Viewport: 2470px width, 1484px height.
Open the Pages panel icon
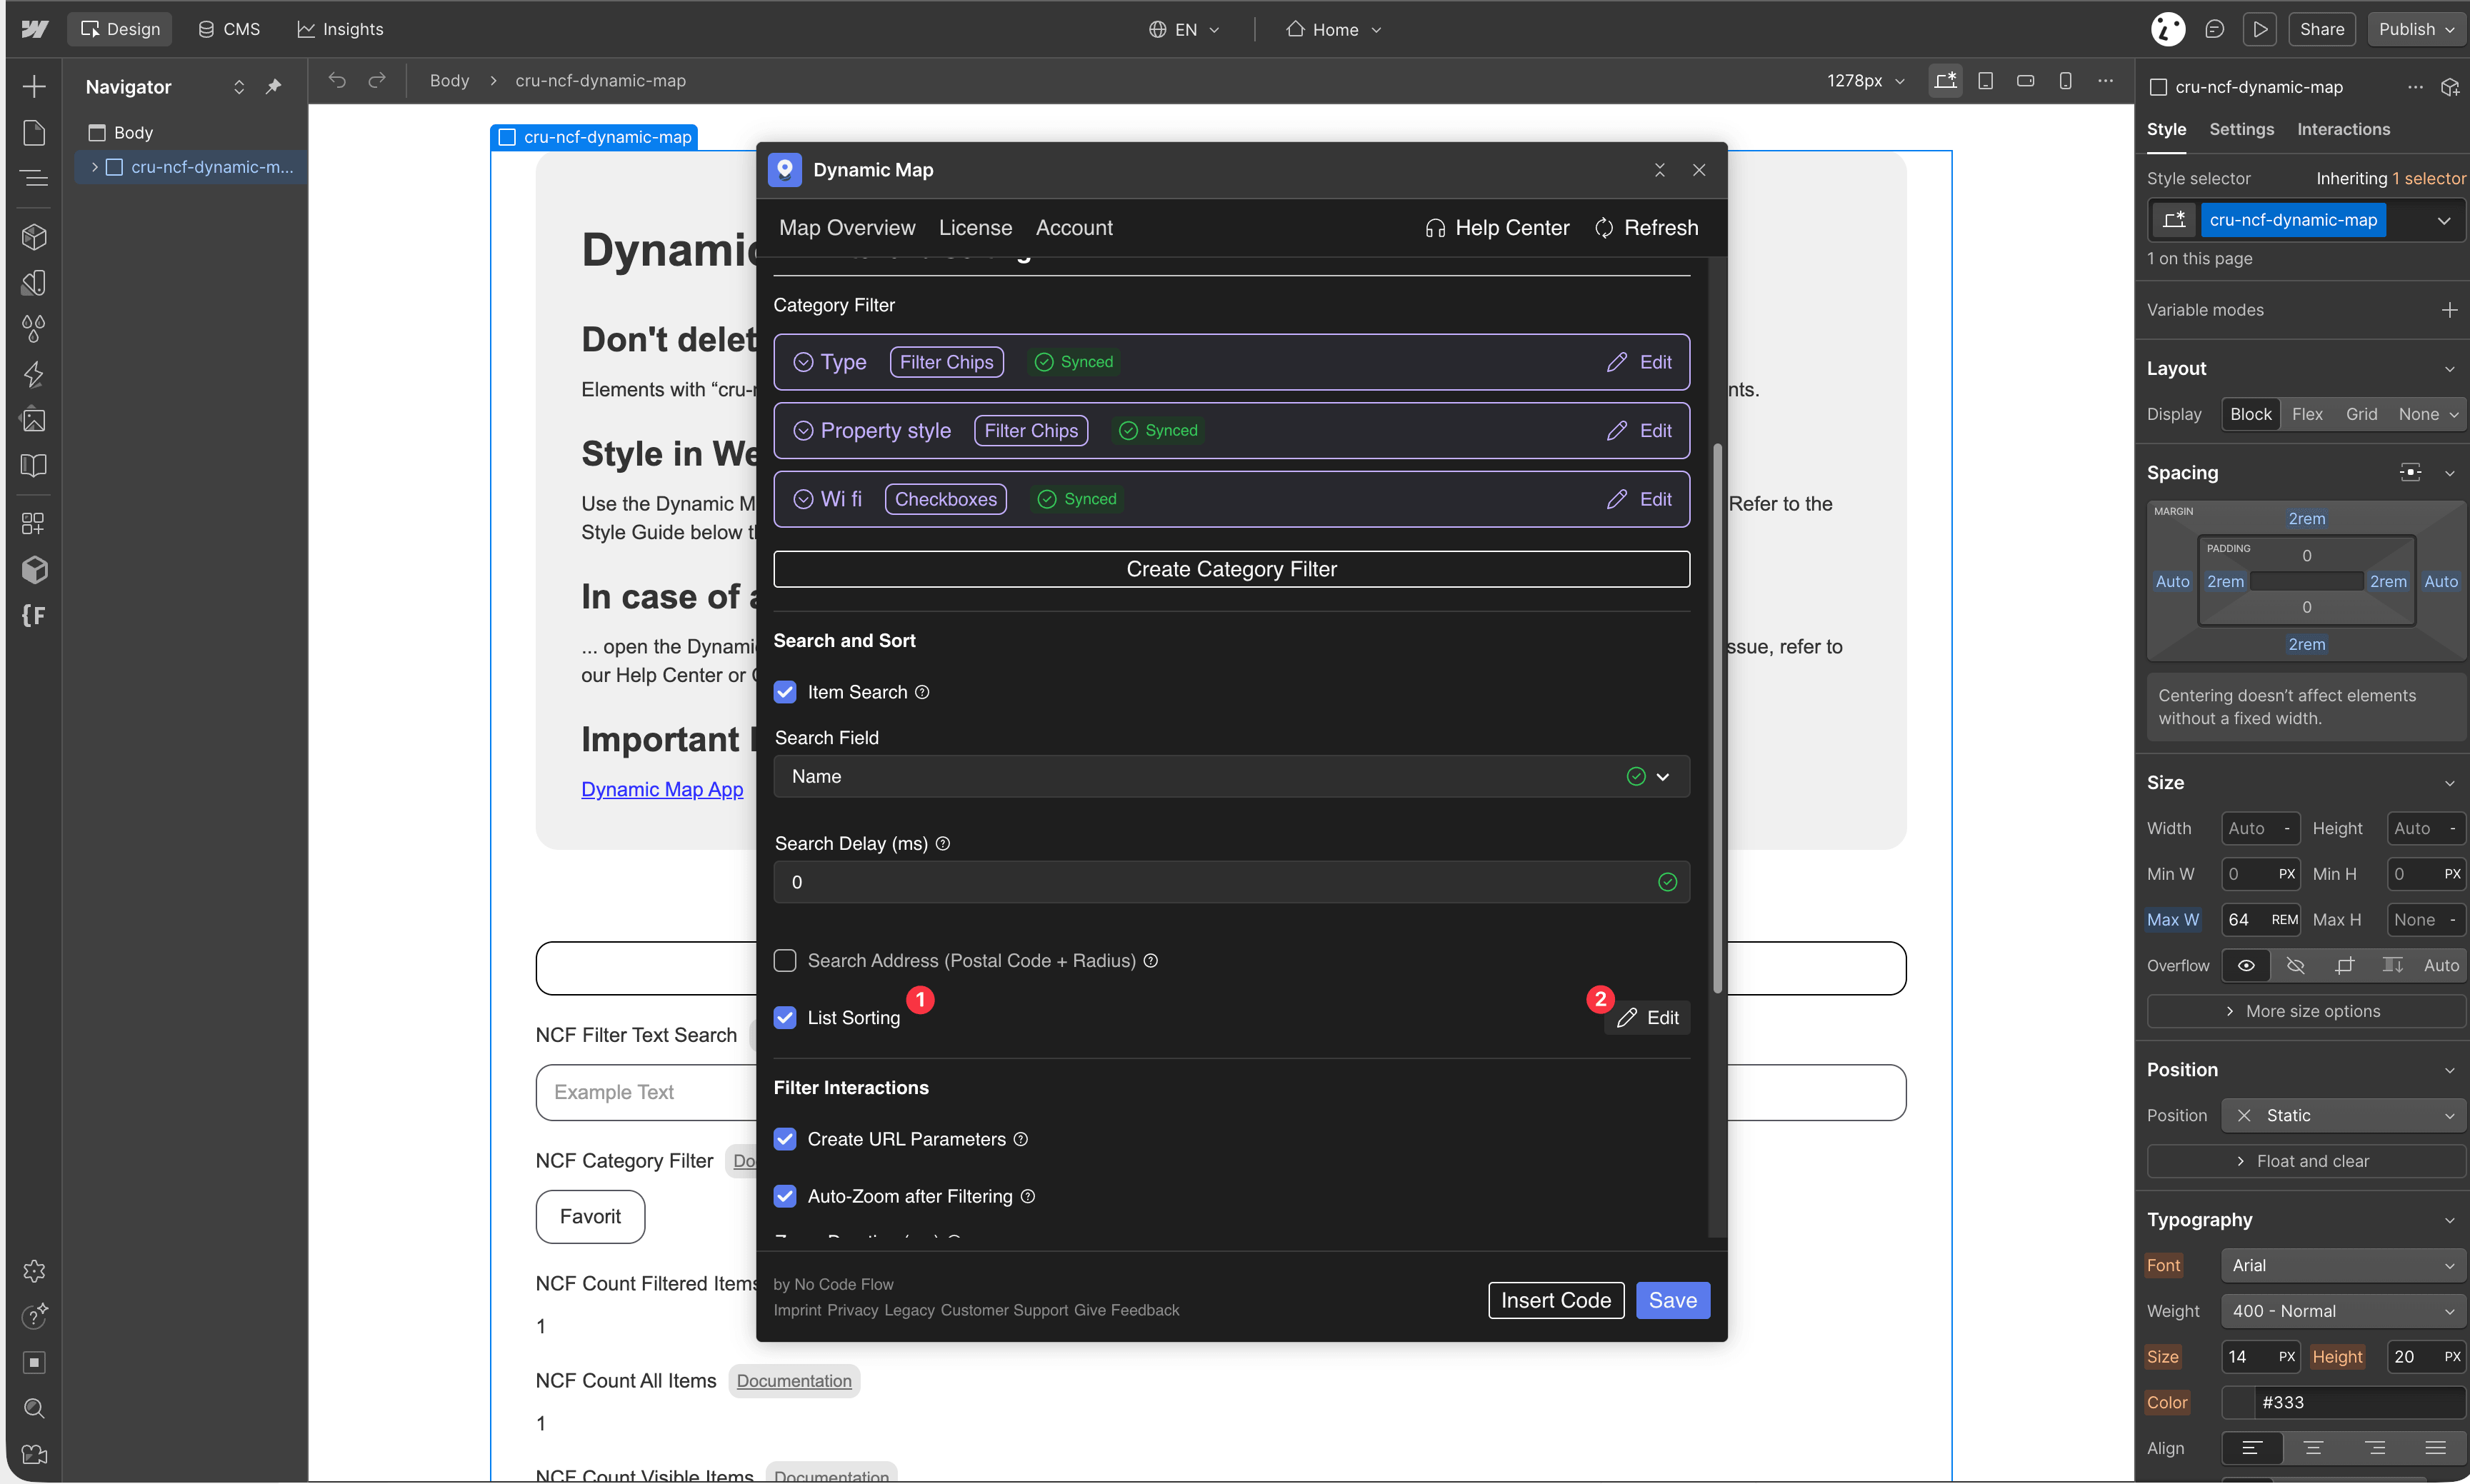(x=34, y=132)
